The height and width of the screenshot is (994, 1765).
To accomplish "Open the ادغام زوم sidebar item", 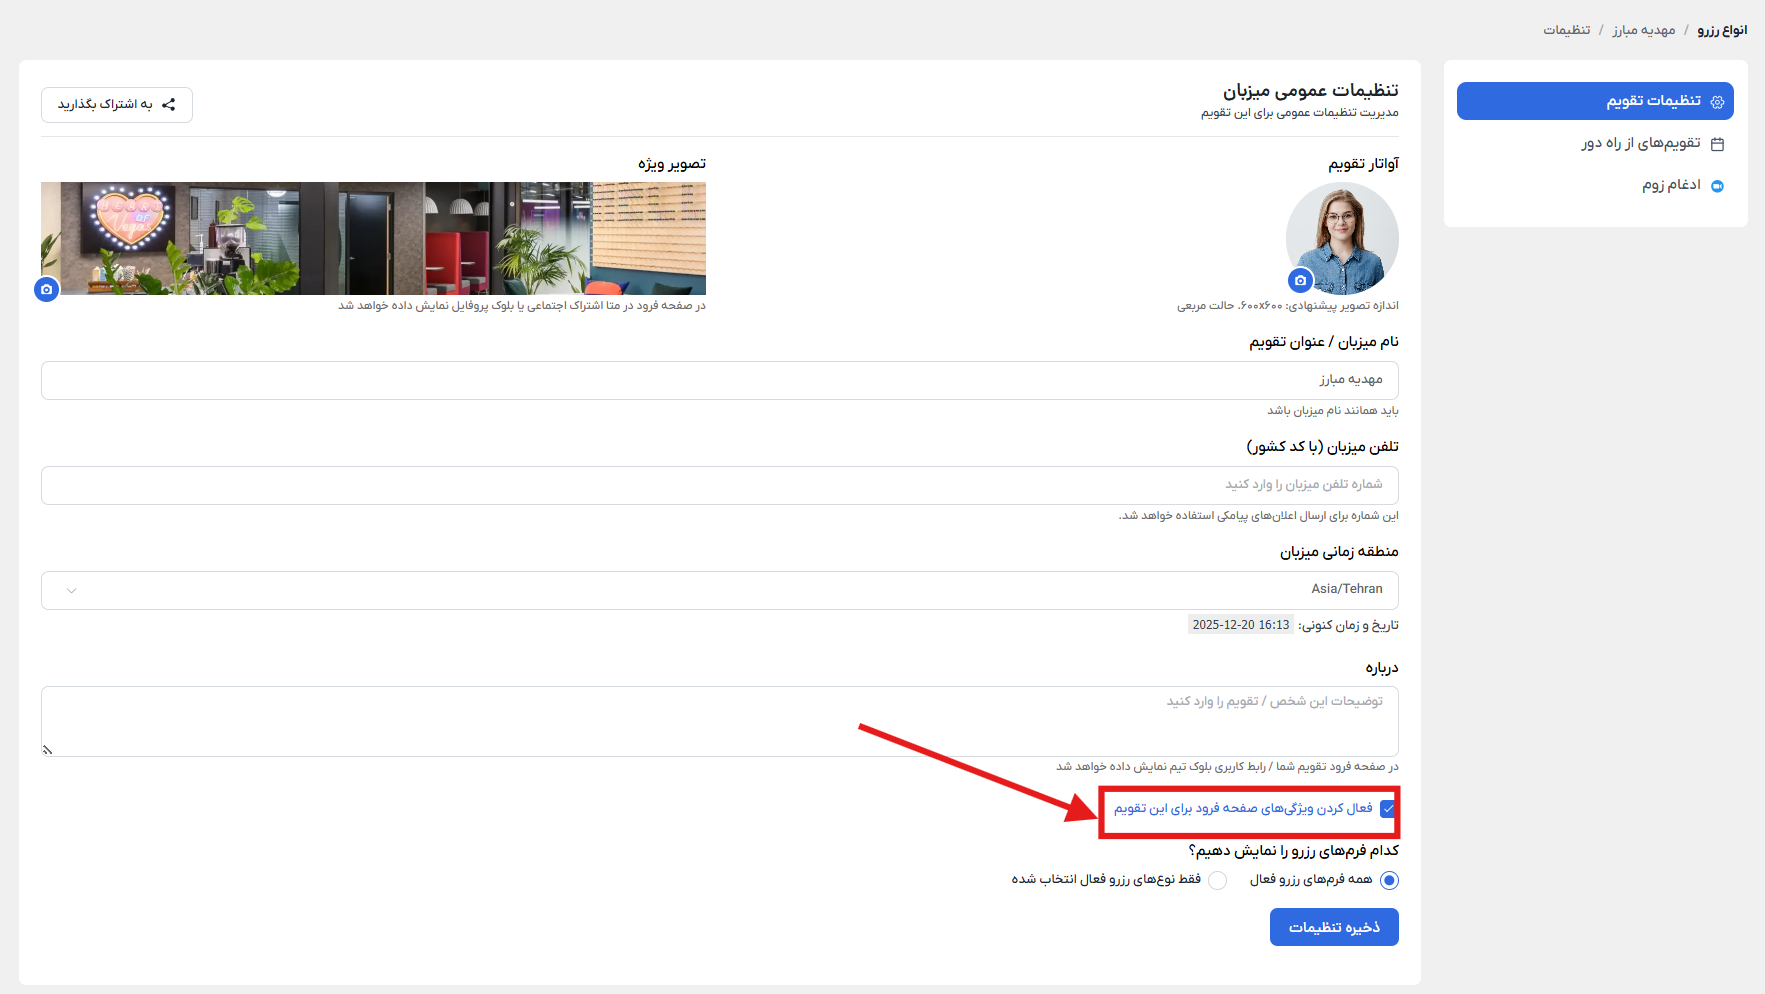I will tap(1670, 185).
